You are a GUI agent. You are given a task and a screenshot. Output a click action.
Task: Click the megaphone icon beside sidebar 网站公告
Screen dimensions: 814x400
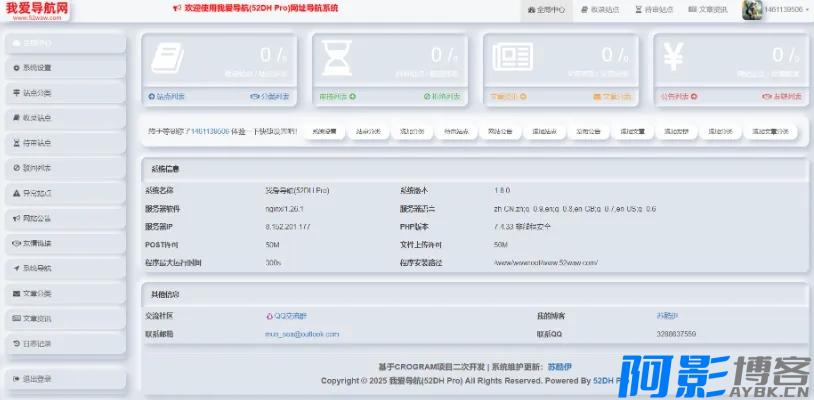[x=16, y=218]
